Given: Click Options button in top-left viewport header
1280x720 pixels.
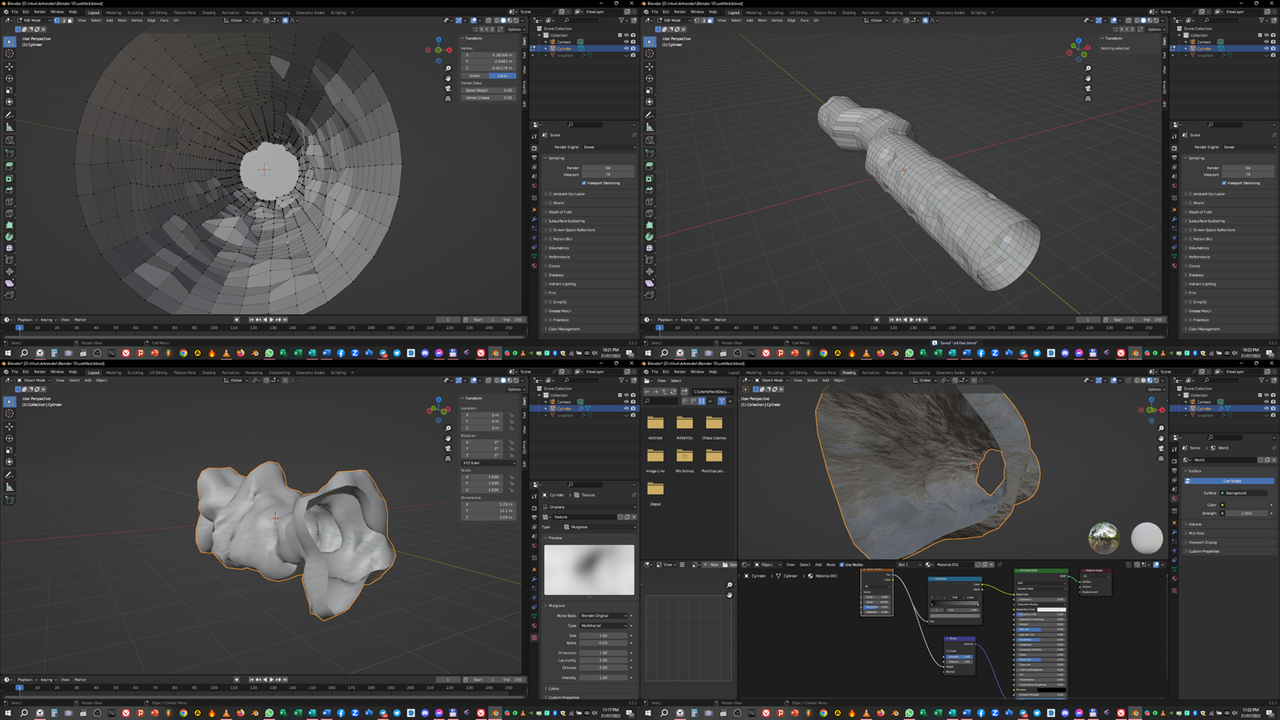Looking at the screenshot, I should point(514,29).
